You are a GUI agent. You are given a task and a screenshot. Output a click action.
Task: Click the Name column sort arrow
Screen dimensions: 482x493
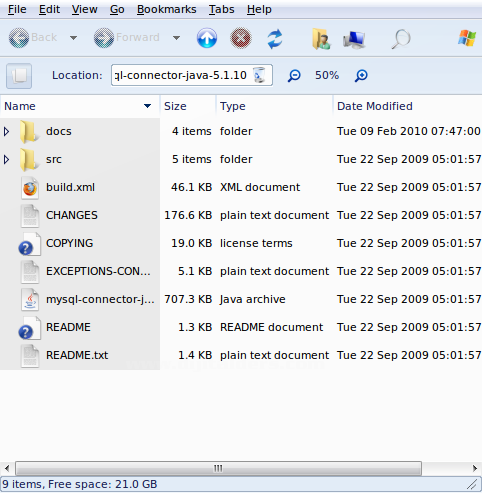147,106
